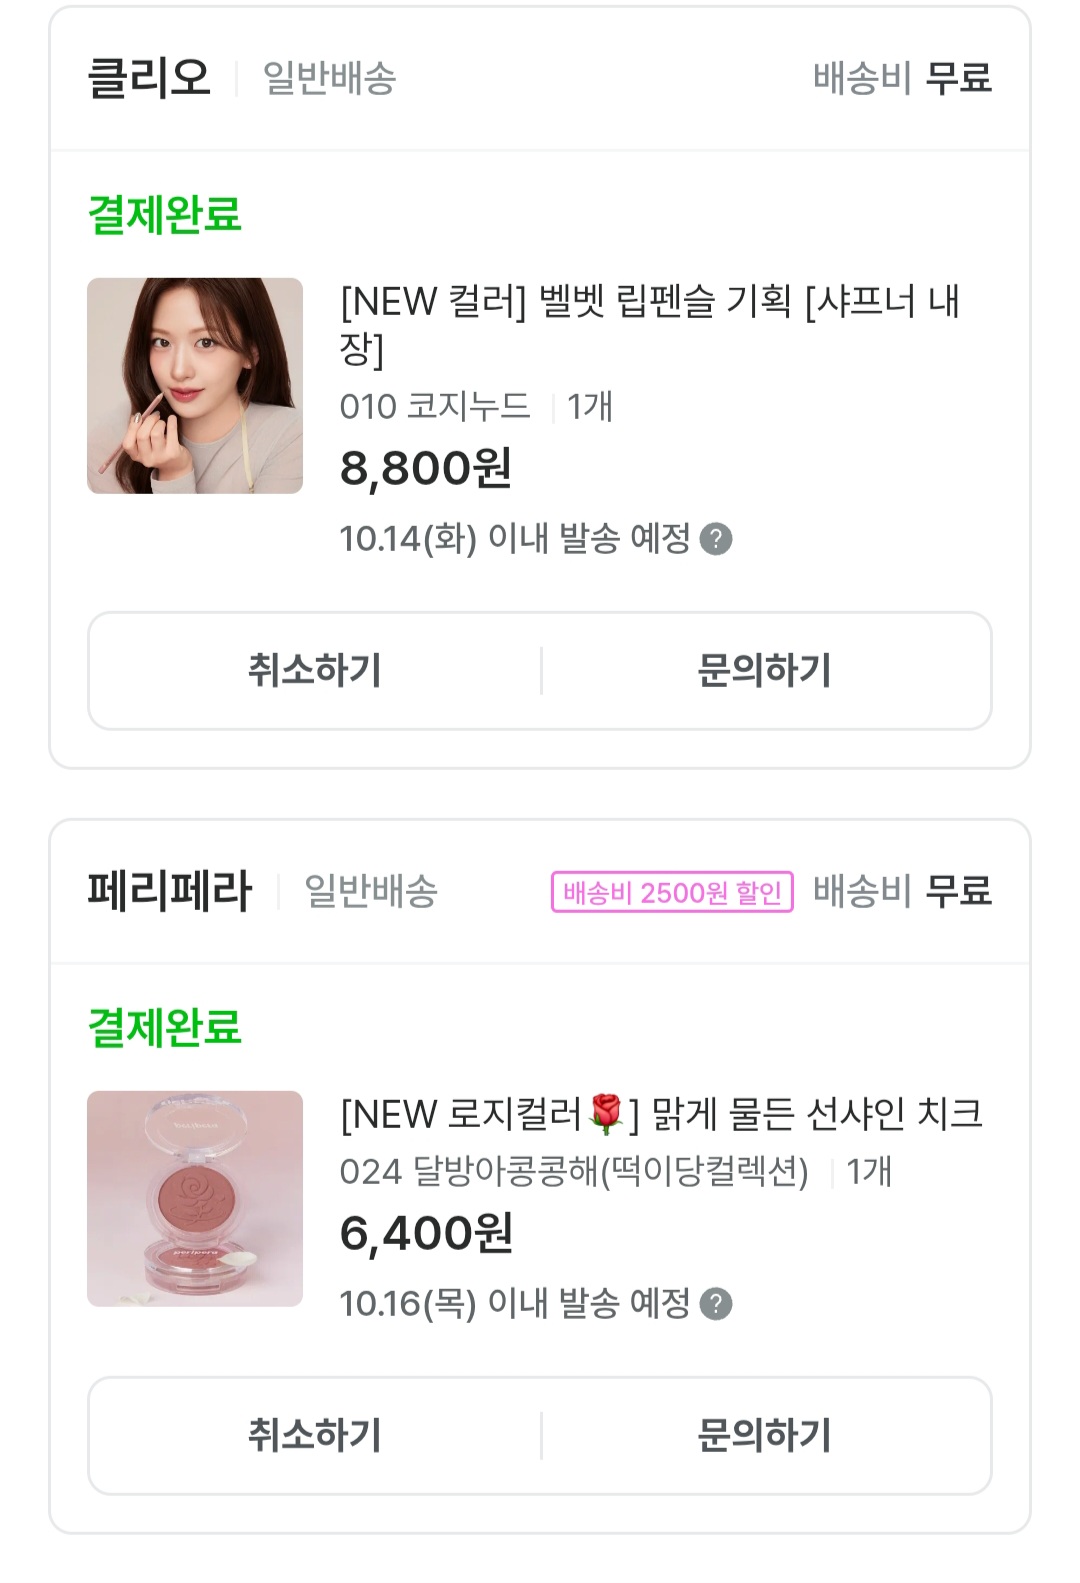Open the 페리페라 blush product thumbnail
Screen dimensions: 1080x1583
tap(195, 1199)
